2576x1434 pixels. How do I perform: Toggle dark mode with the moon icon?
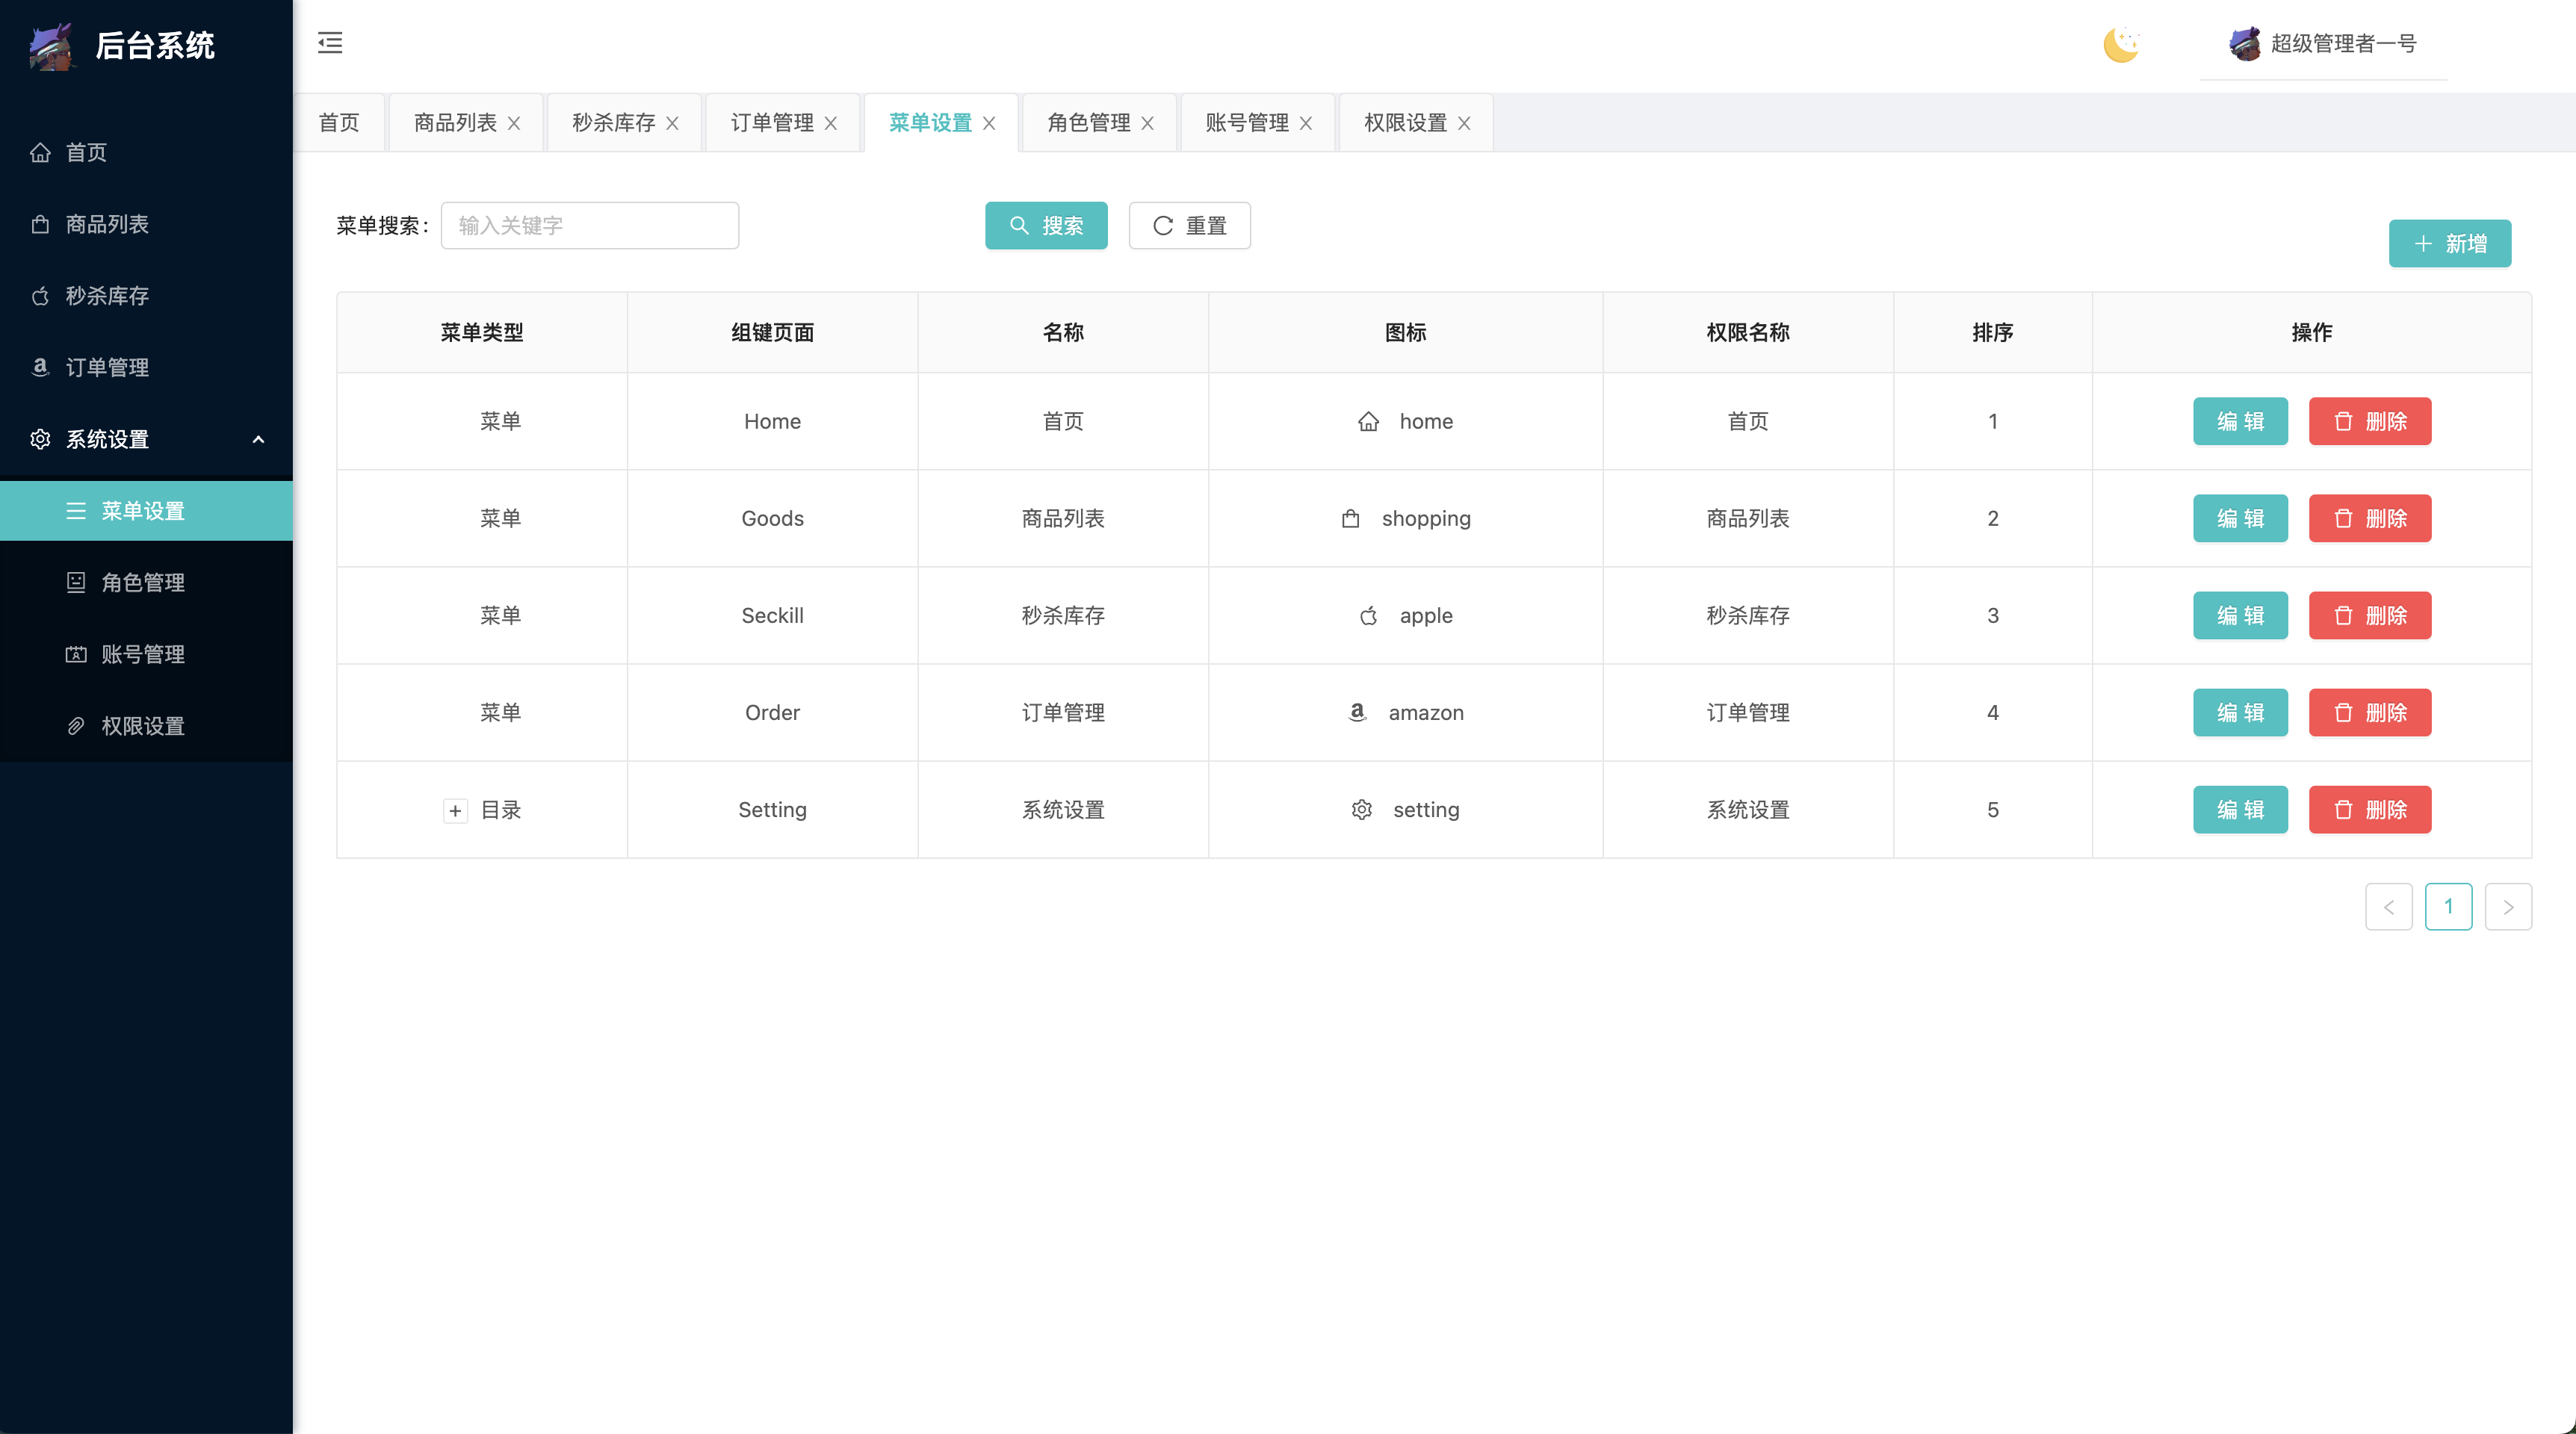pyautogui.click(x=2120, y=44)
